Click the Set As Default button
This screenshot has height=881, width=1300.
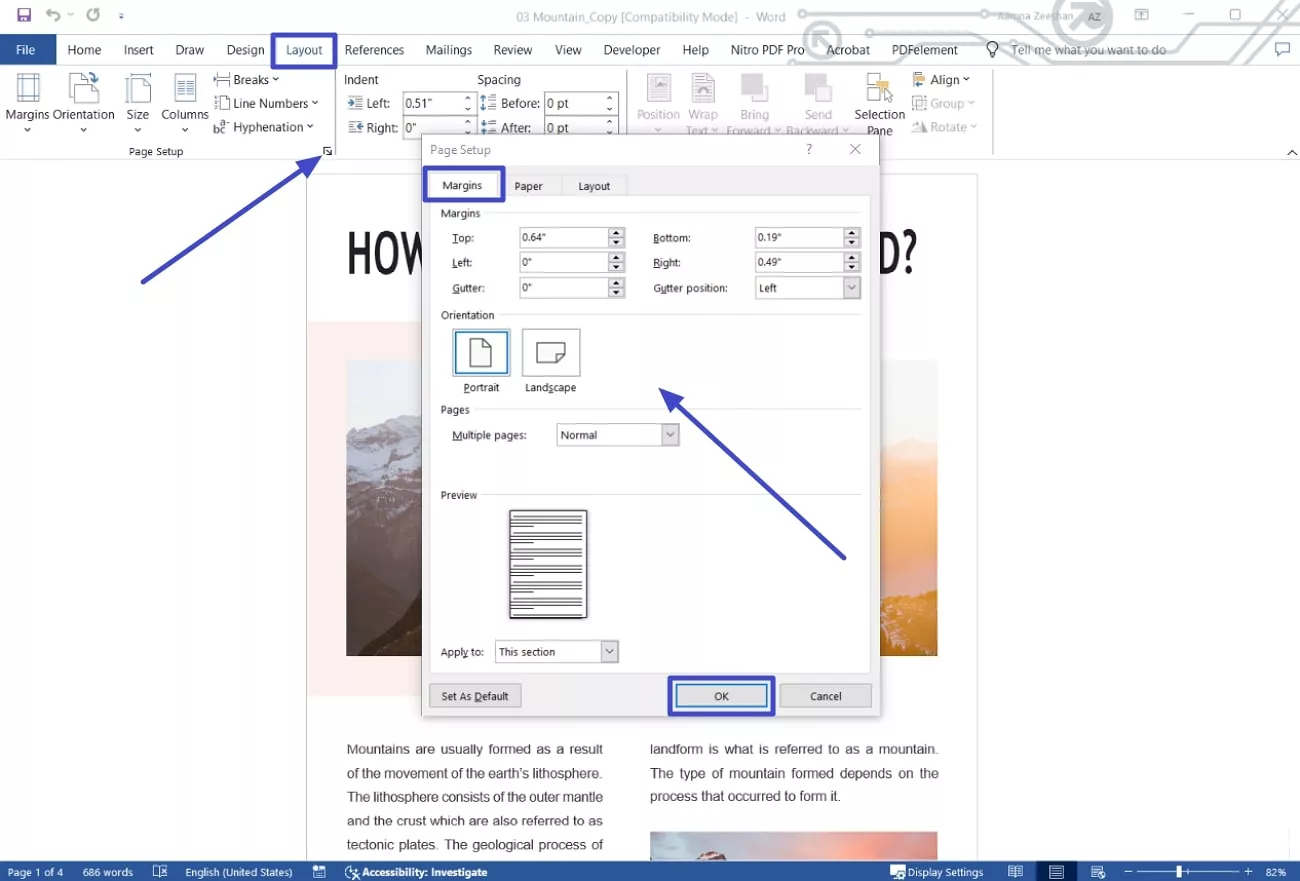click(475, 696)
